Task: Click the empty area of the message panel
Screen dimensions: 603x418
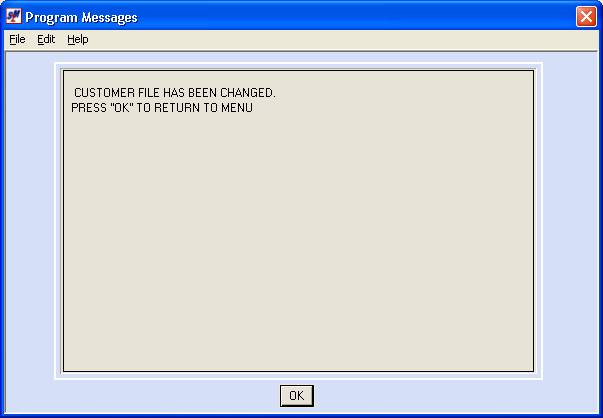Action: (298, 242)
